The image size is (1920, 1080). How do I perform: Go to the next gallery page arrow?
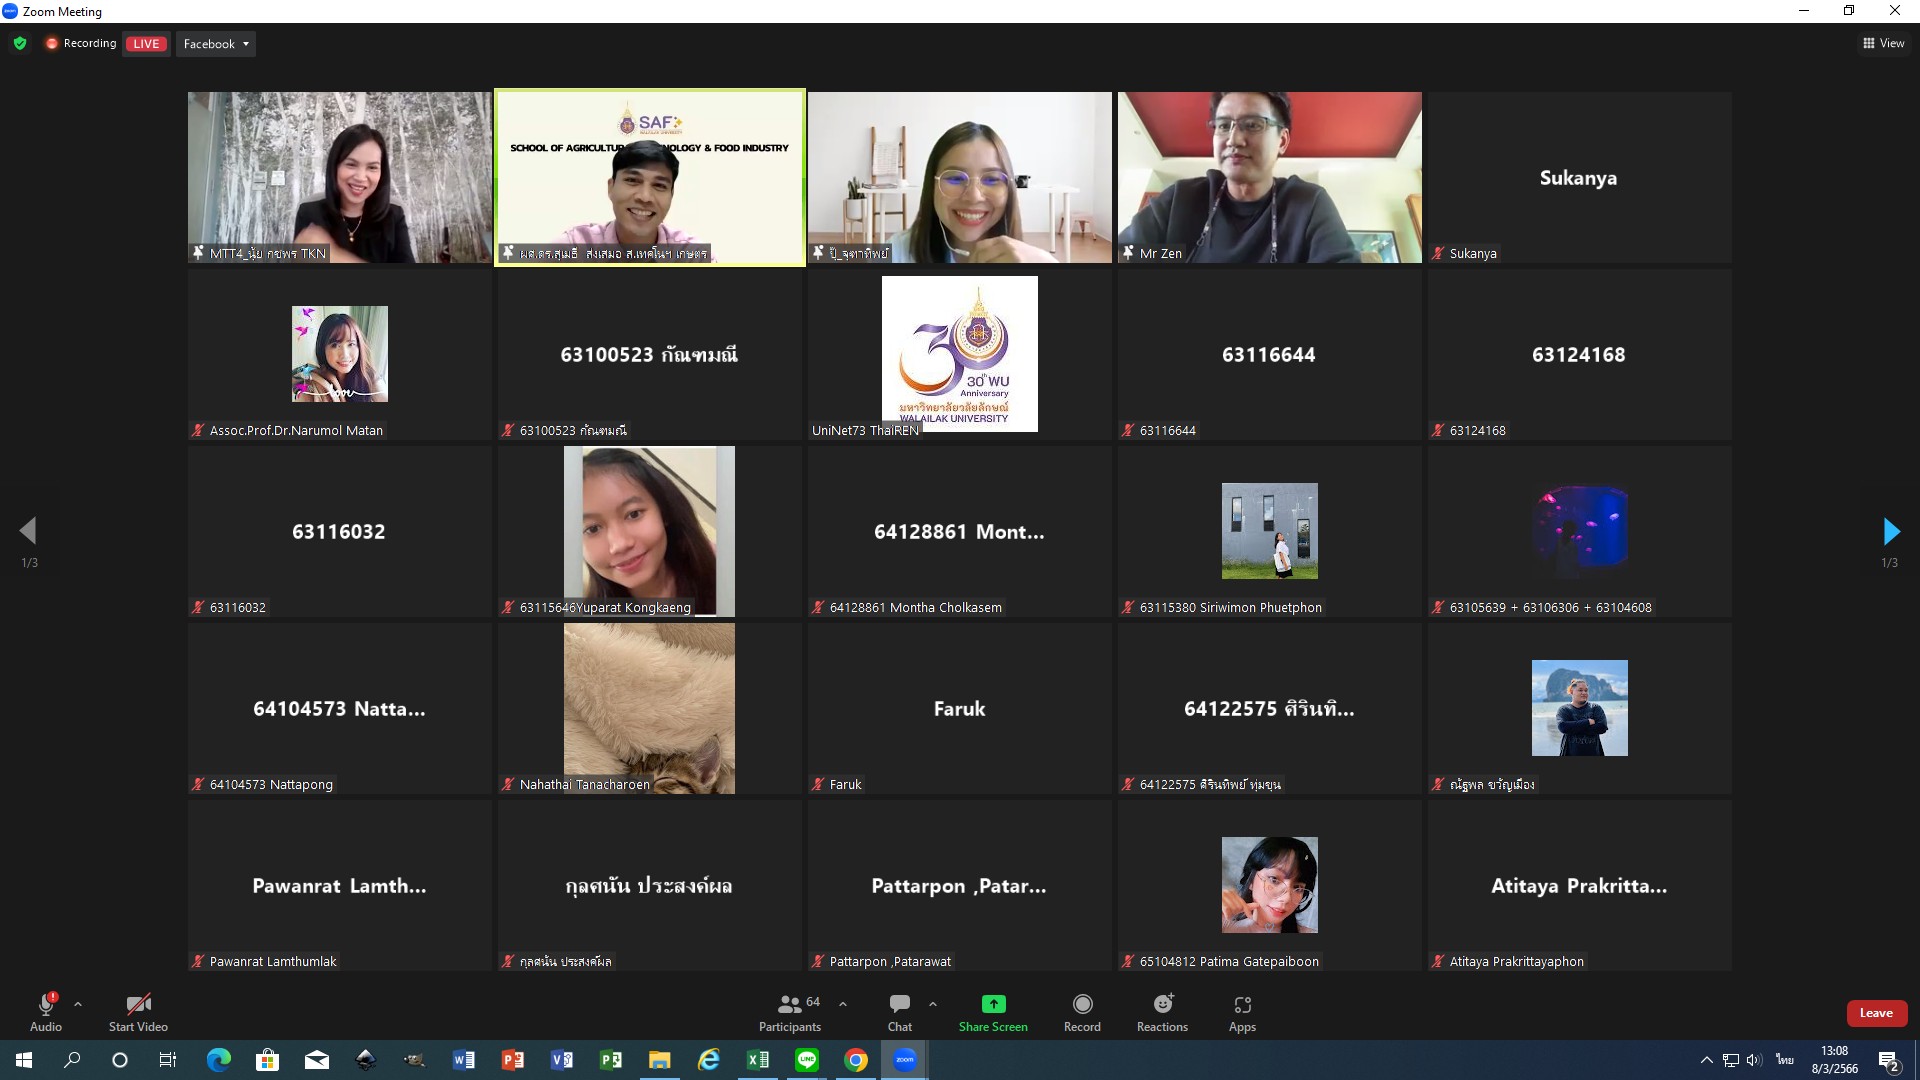[1890, 531]
